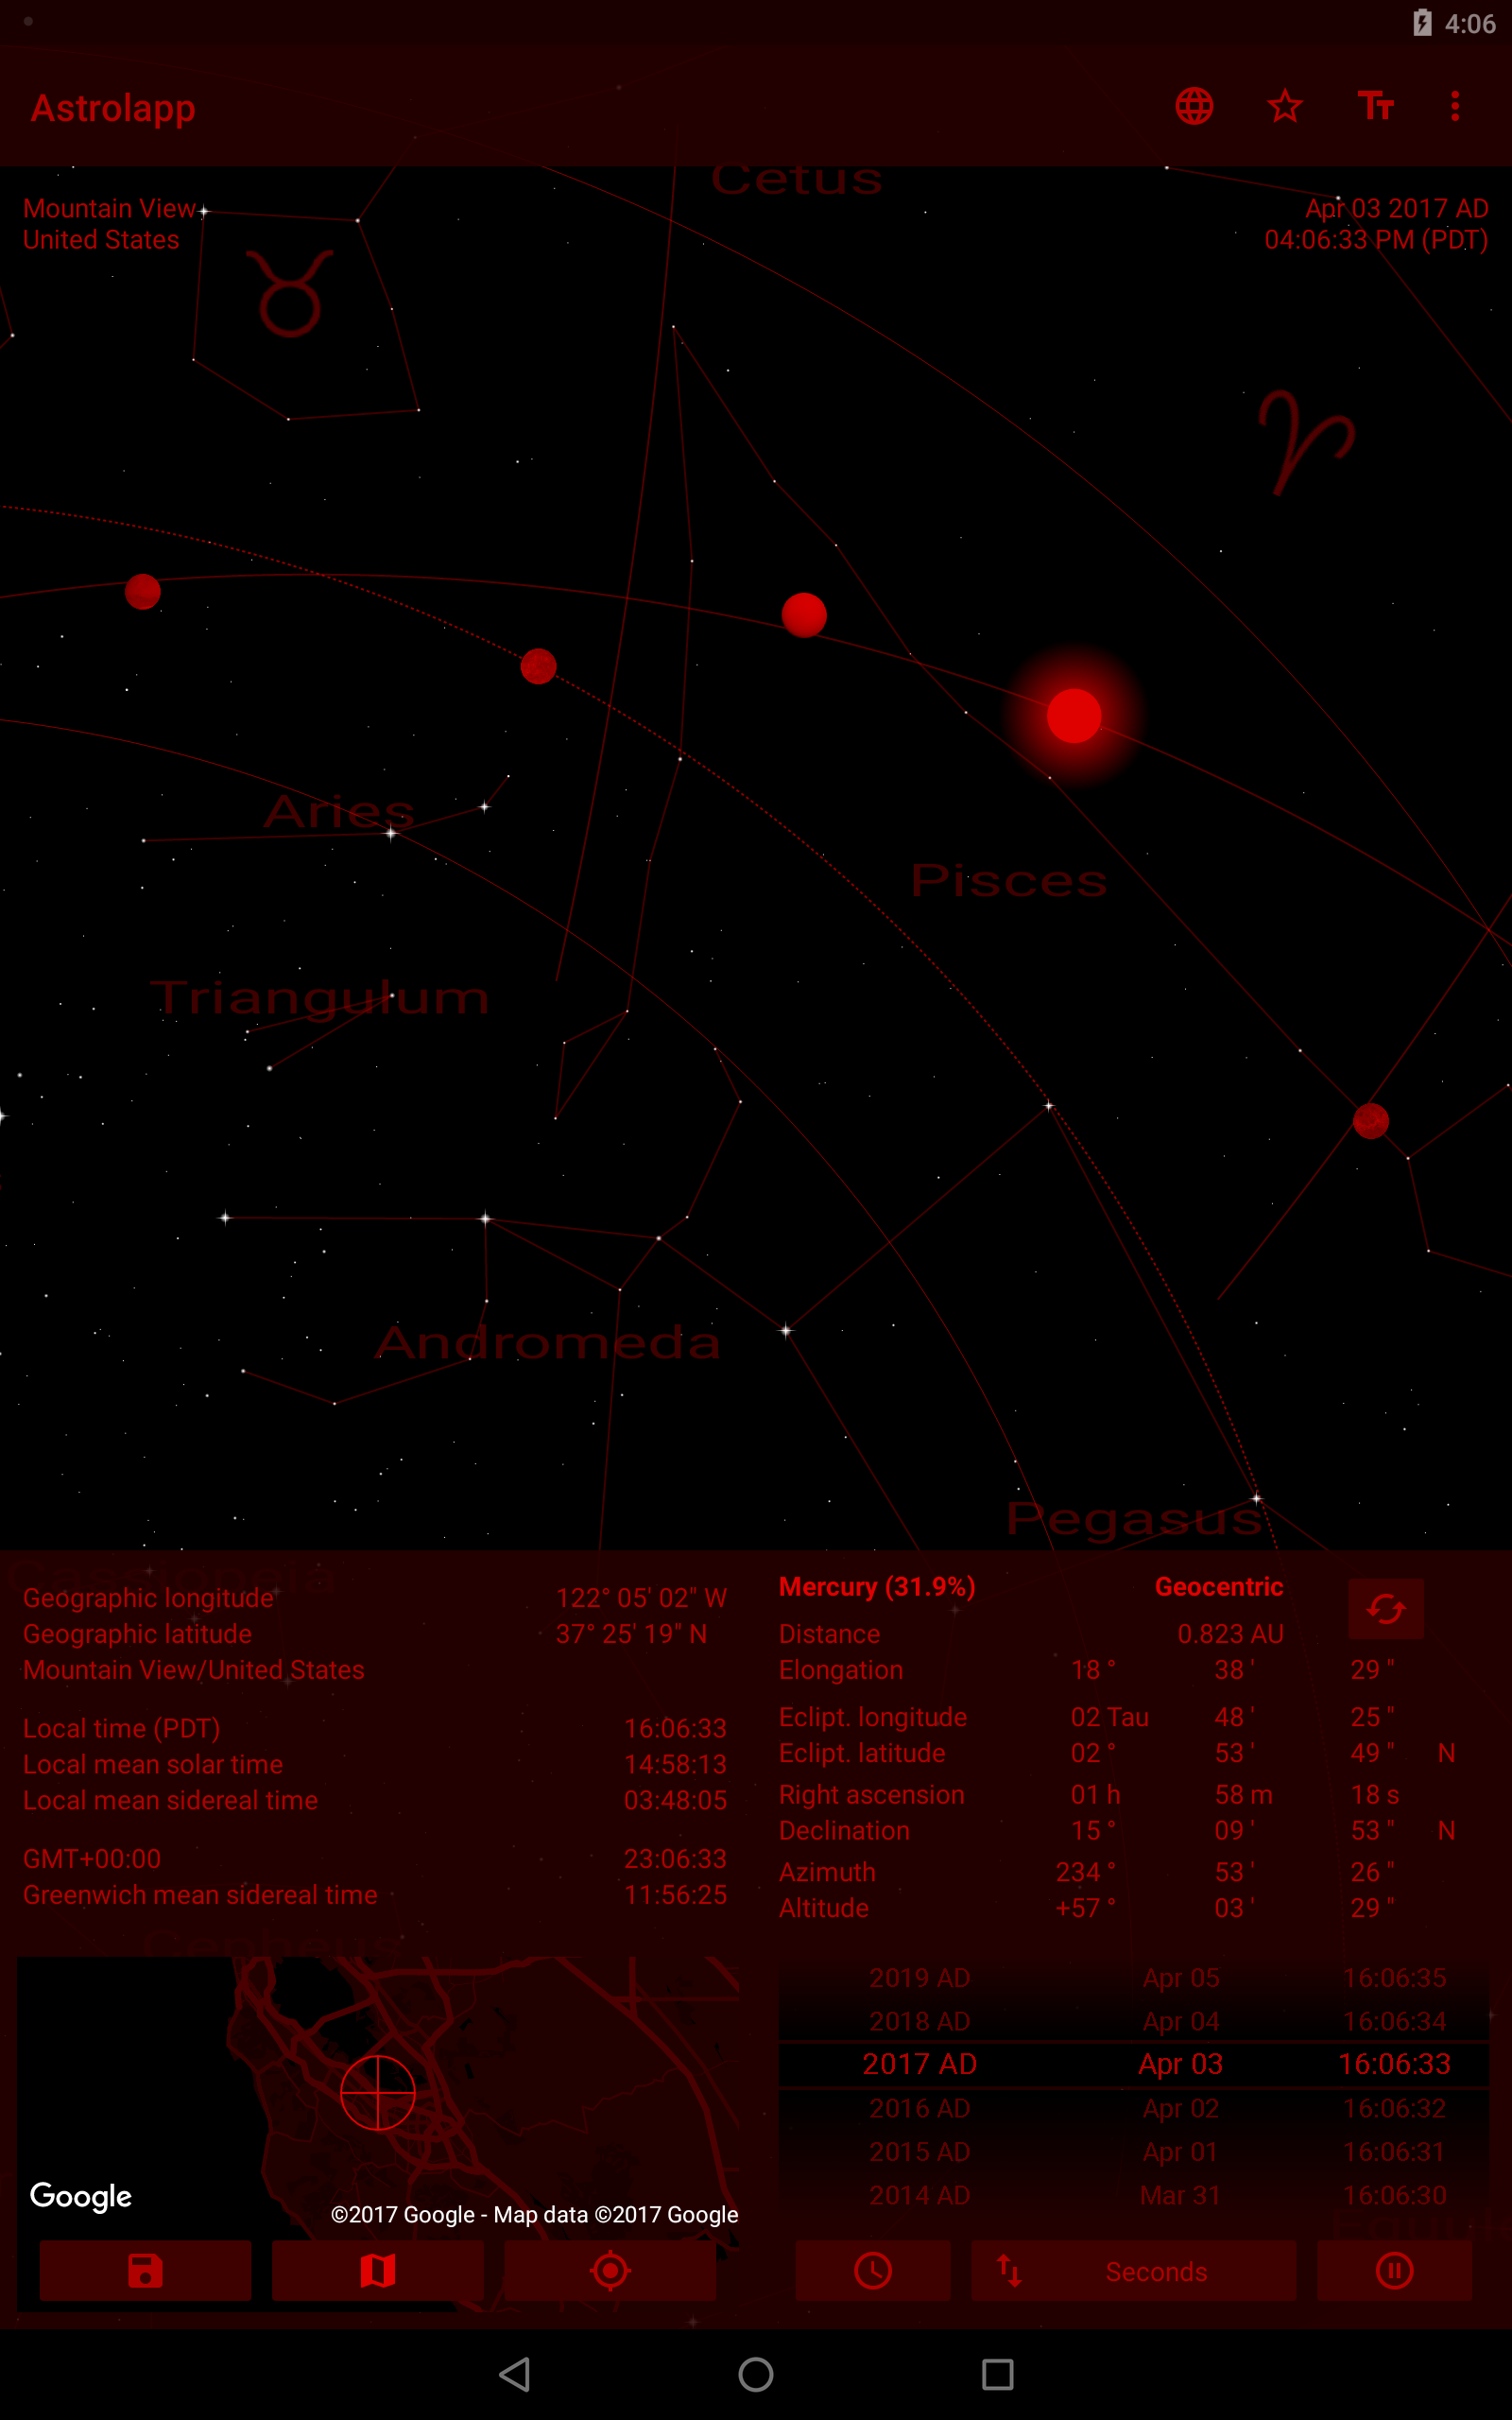Tap the Andromeda constellation label

(x=548, y=1343)
